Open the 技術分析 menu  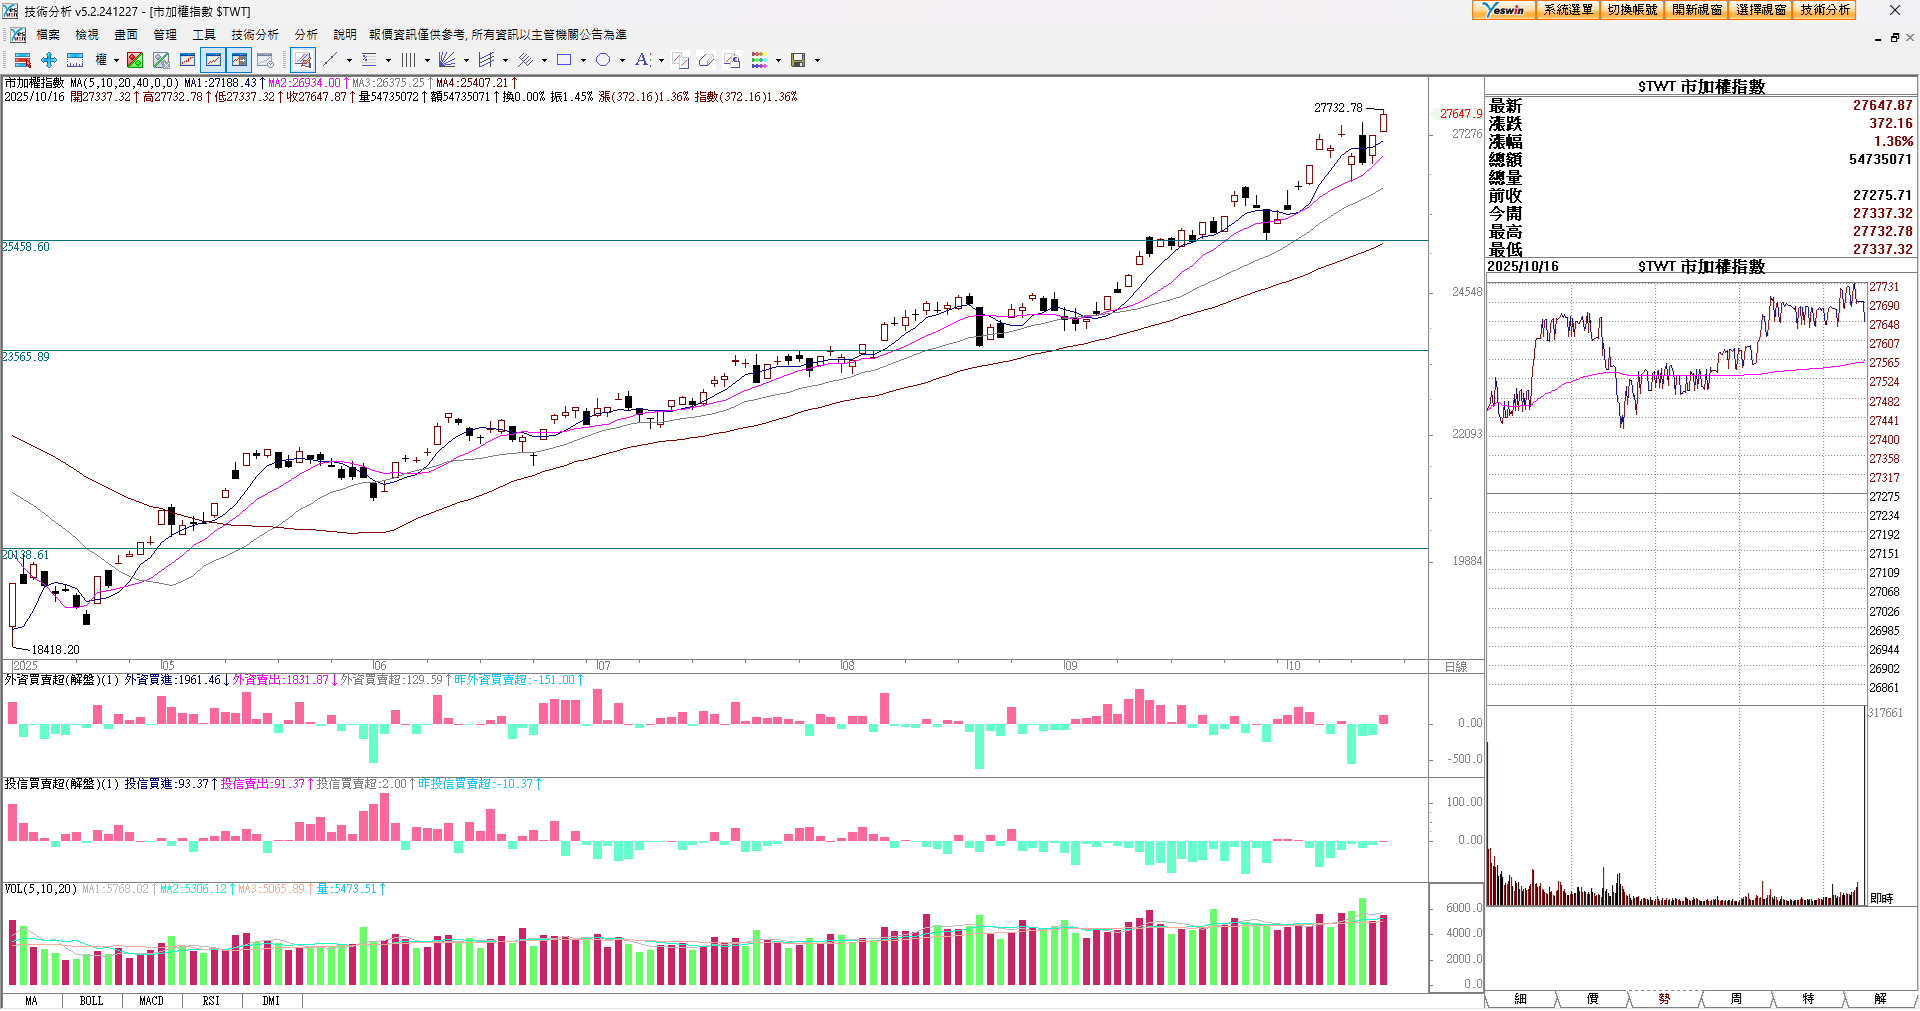point(254,35)
